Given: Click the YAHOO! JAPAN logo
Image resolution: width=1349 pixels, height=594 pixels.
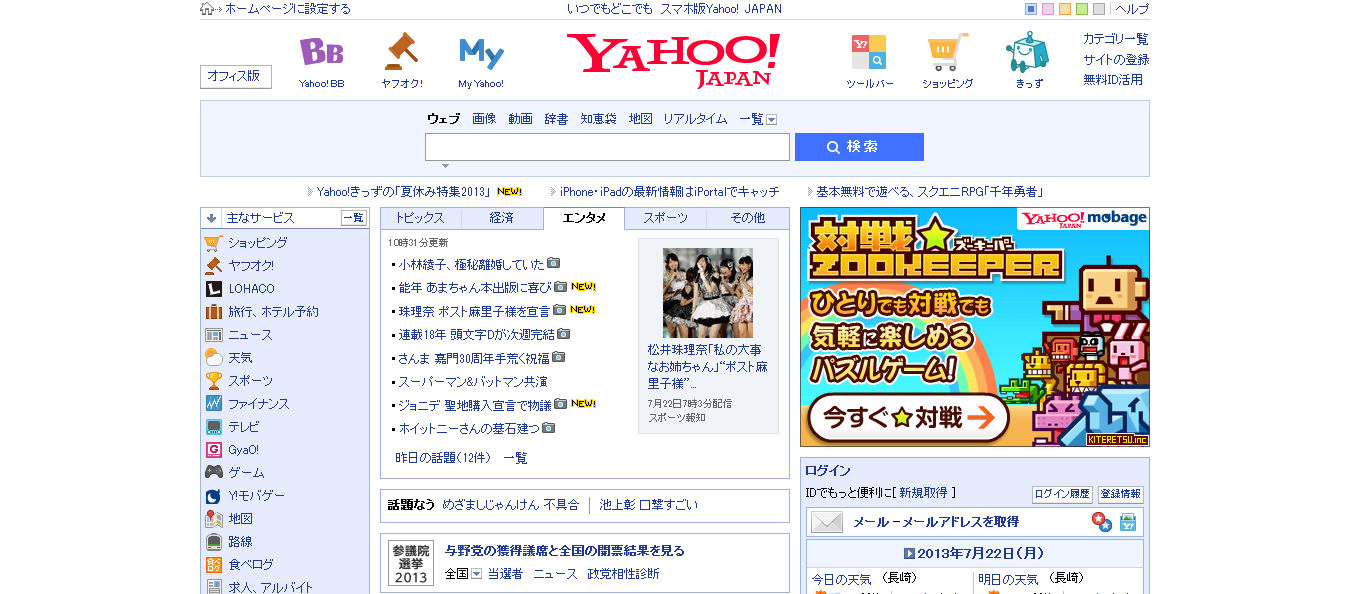Looking at the screenshot, I should (x=674, y=60).
